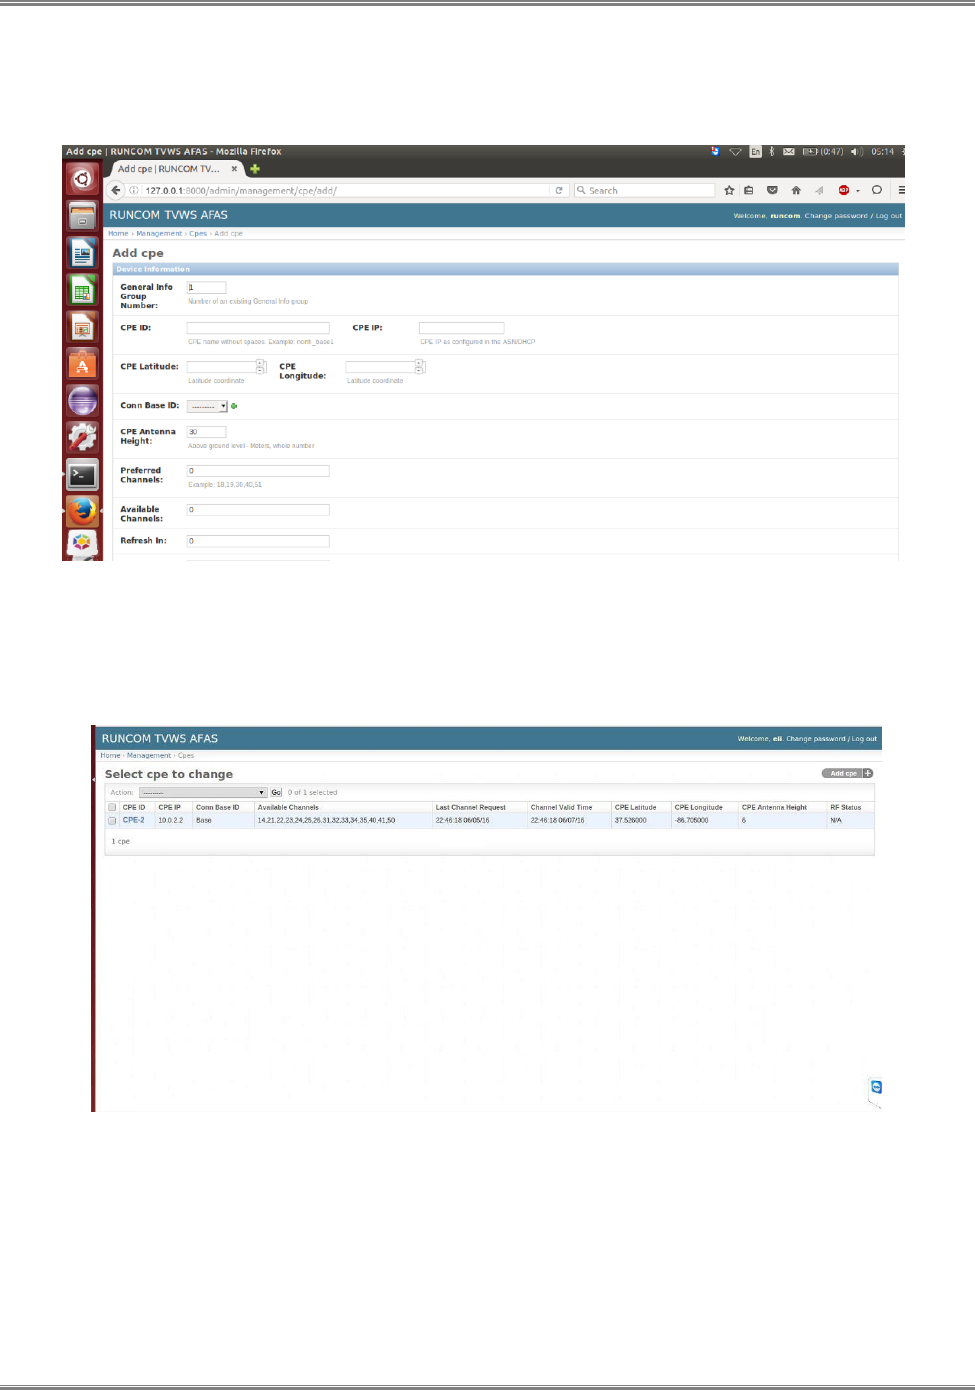Viewport: 975px width, 1390px height.
Task: Click the Preferred Channels input field
Action: pyautogui.click(x=258, y=471)
